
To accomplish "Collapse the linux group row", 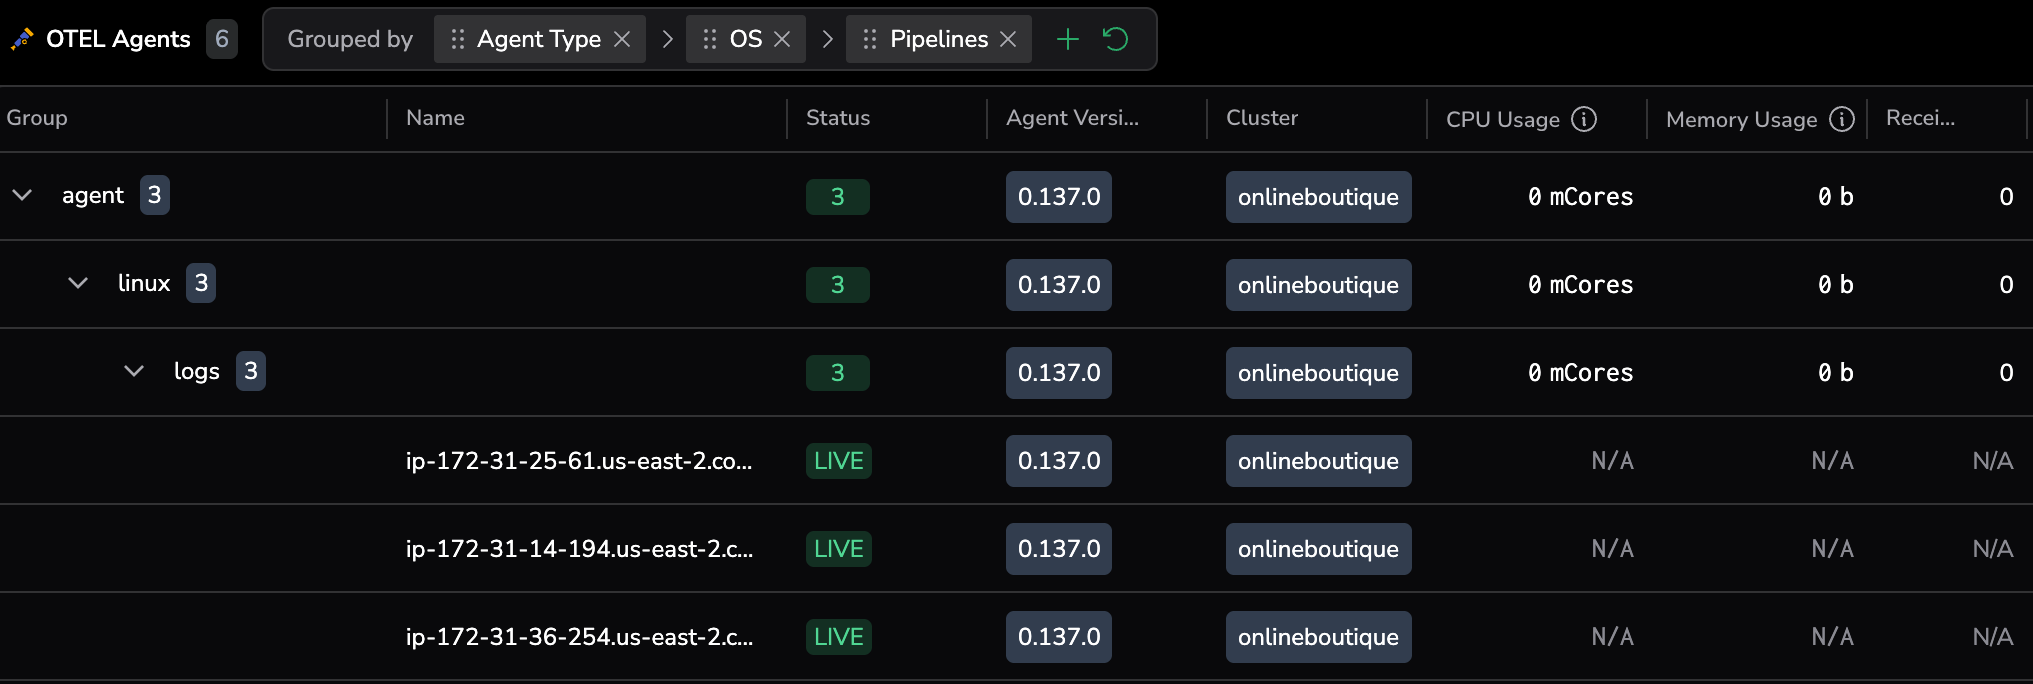I will 78,283.
